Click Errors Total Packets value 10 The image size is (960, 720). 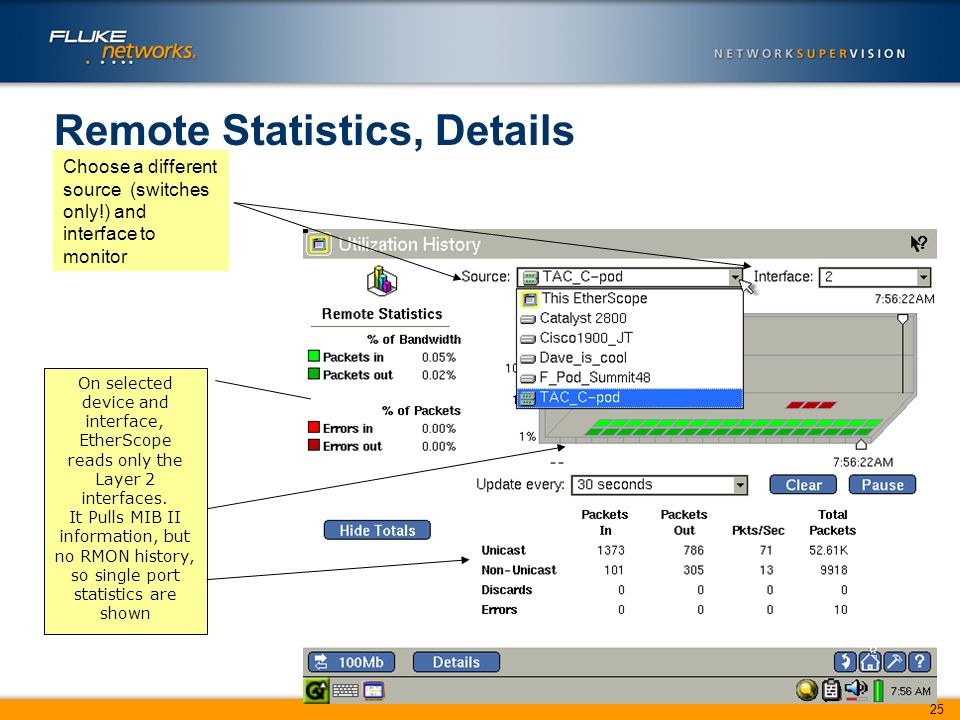pyautogui.click(x=840, y=610)
